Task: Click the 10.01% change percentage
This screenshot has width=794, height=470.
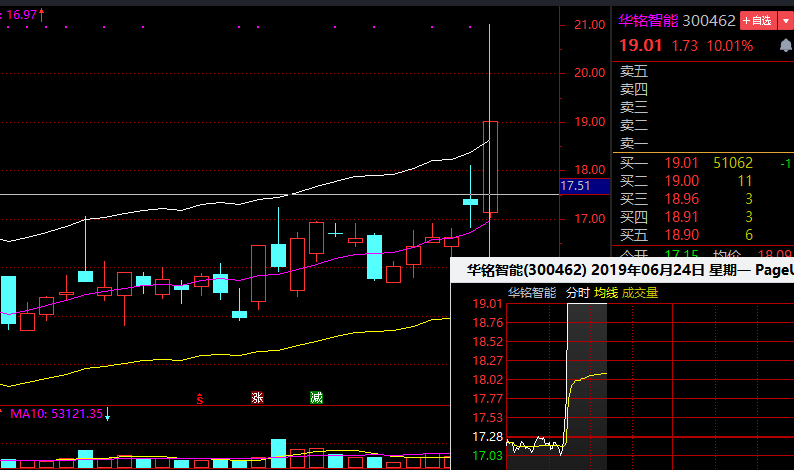Action: (730, 46)
